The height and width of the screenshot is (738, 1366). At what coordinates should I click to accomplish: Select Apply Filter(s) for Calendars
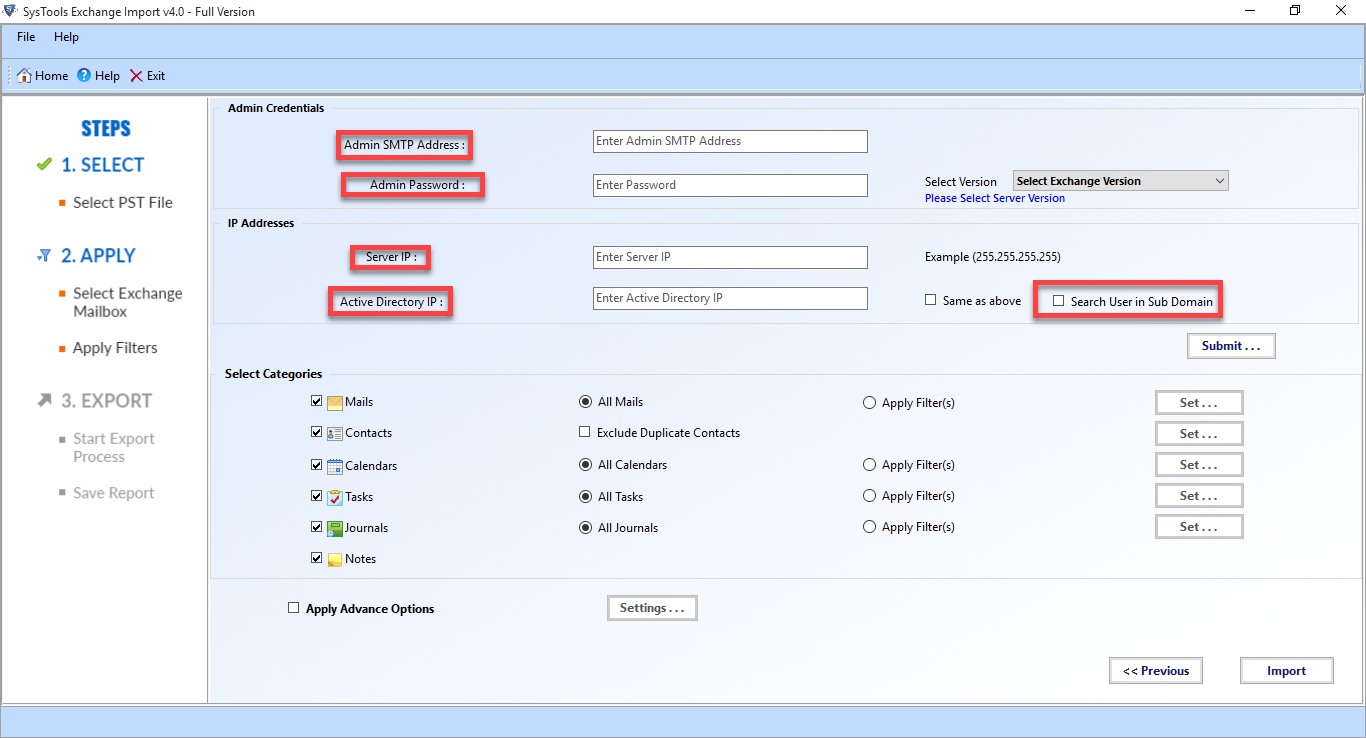[x=869, y=465]
